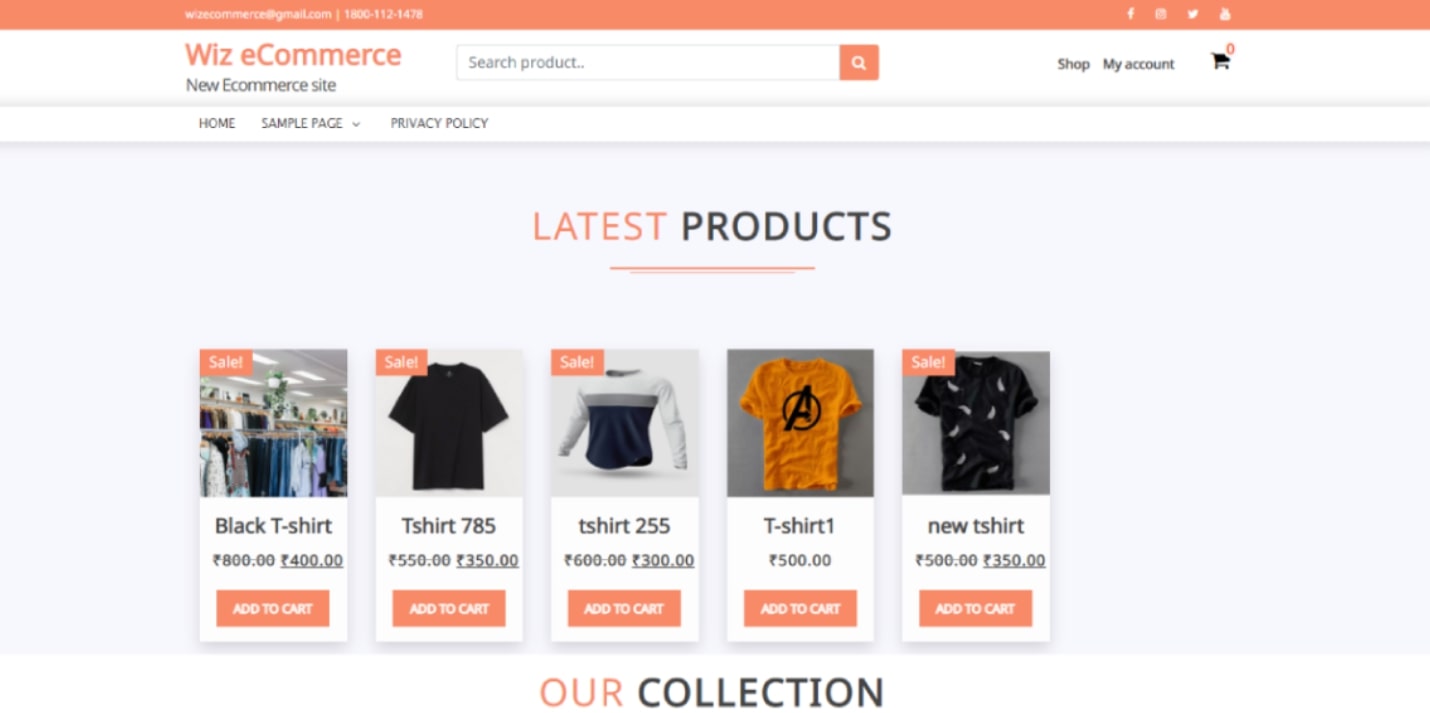Open the My account link
Image resolution: width=1430 pixels, height=713 pixels.
(x=1138, y=64)
